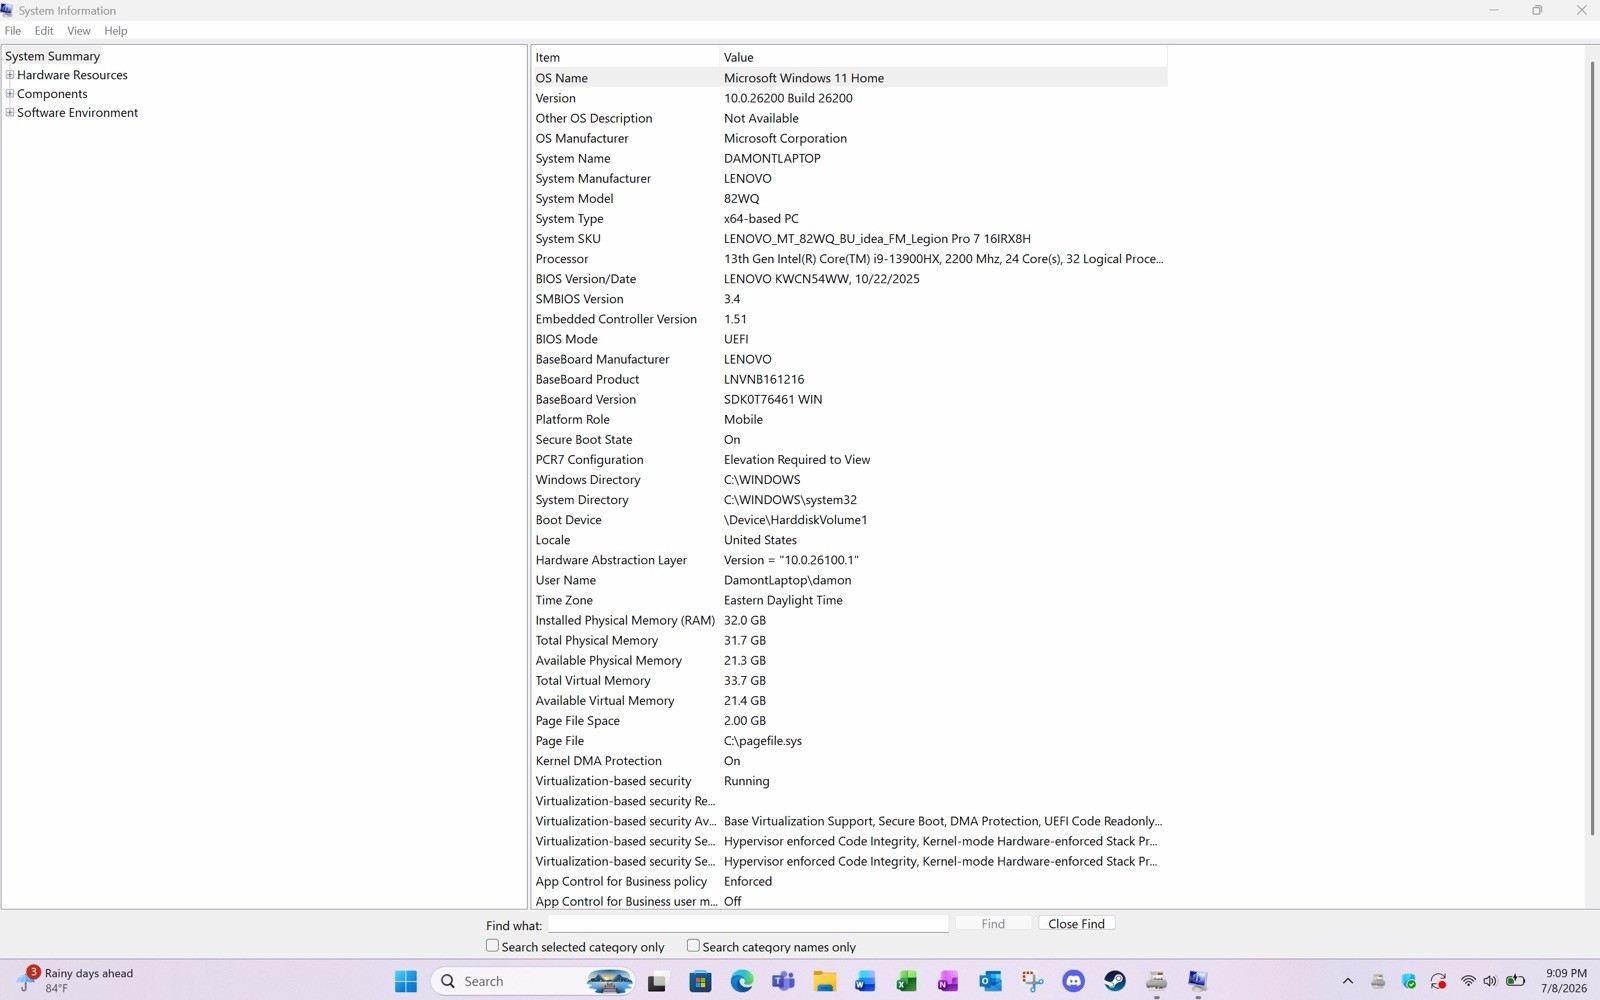Open OneNote from the taskbar
This screenshot has width=1600, height=1000.
coord(948,981)
